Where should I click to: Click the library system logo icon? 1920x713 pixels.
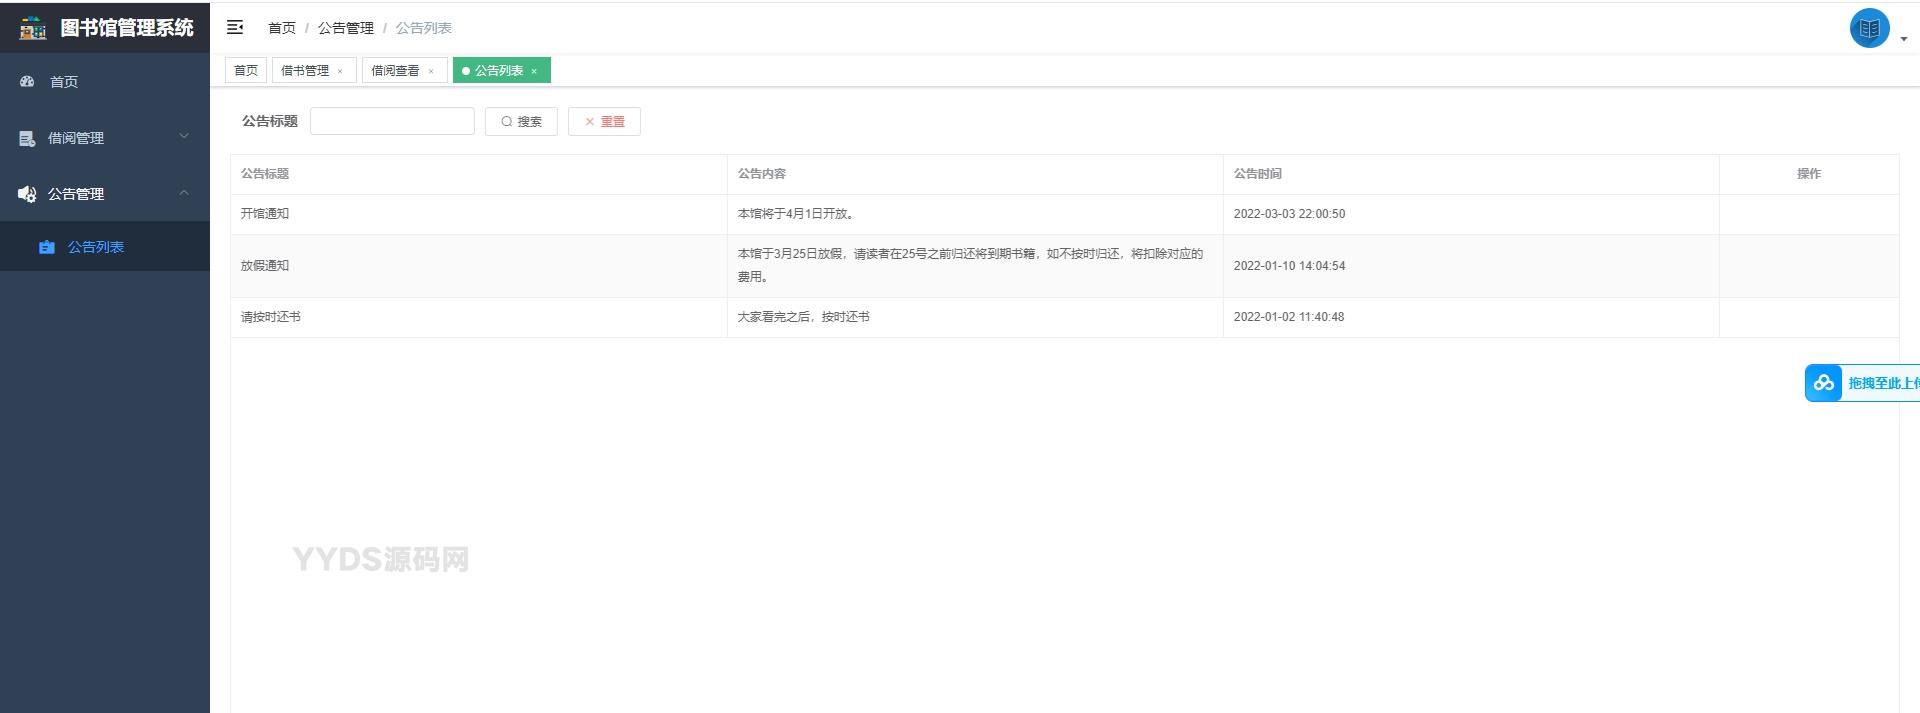coord(32,28)
